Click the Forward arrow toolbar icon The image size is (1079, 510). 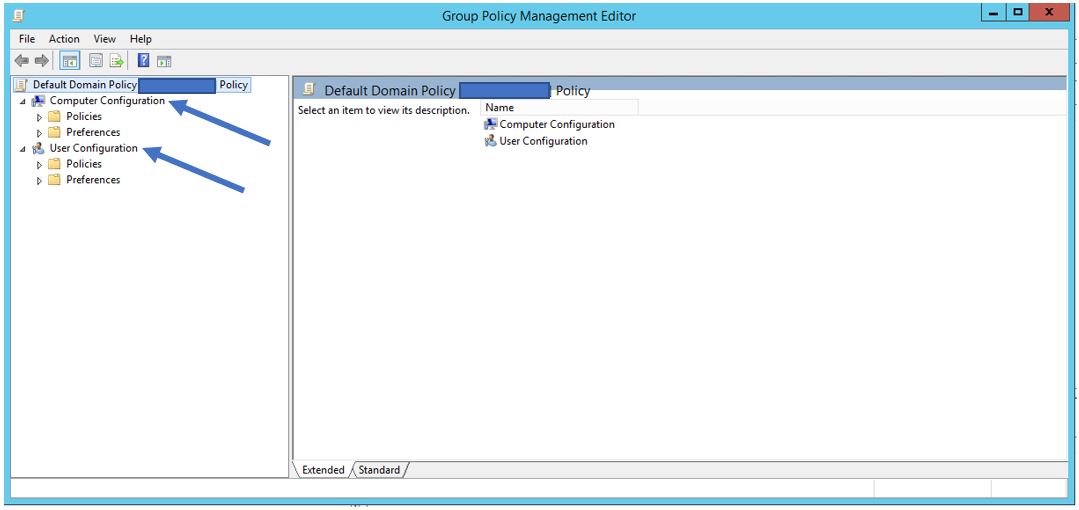click(41, 61)
